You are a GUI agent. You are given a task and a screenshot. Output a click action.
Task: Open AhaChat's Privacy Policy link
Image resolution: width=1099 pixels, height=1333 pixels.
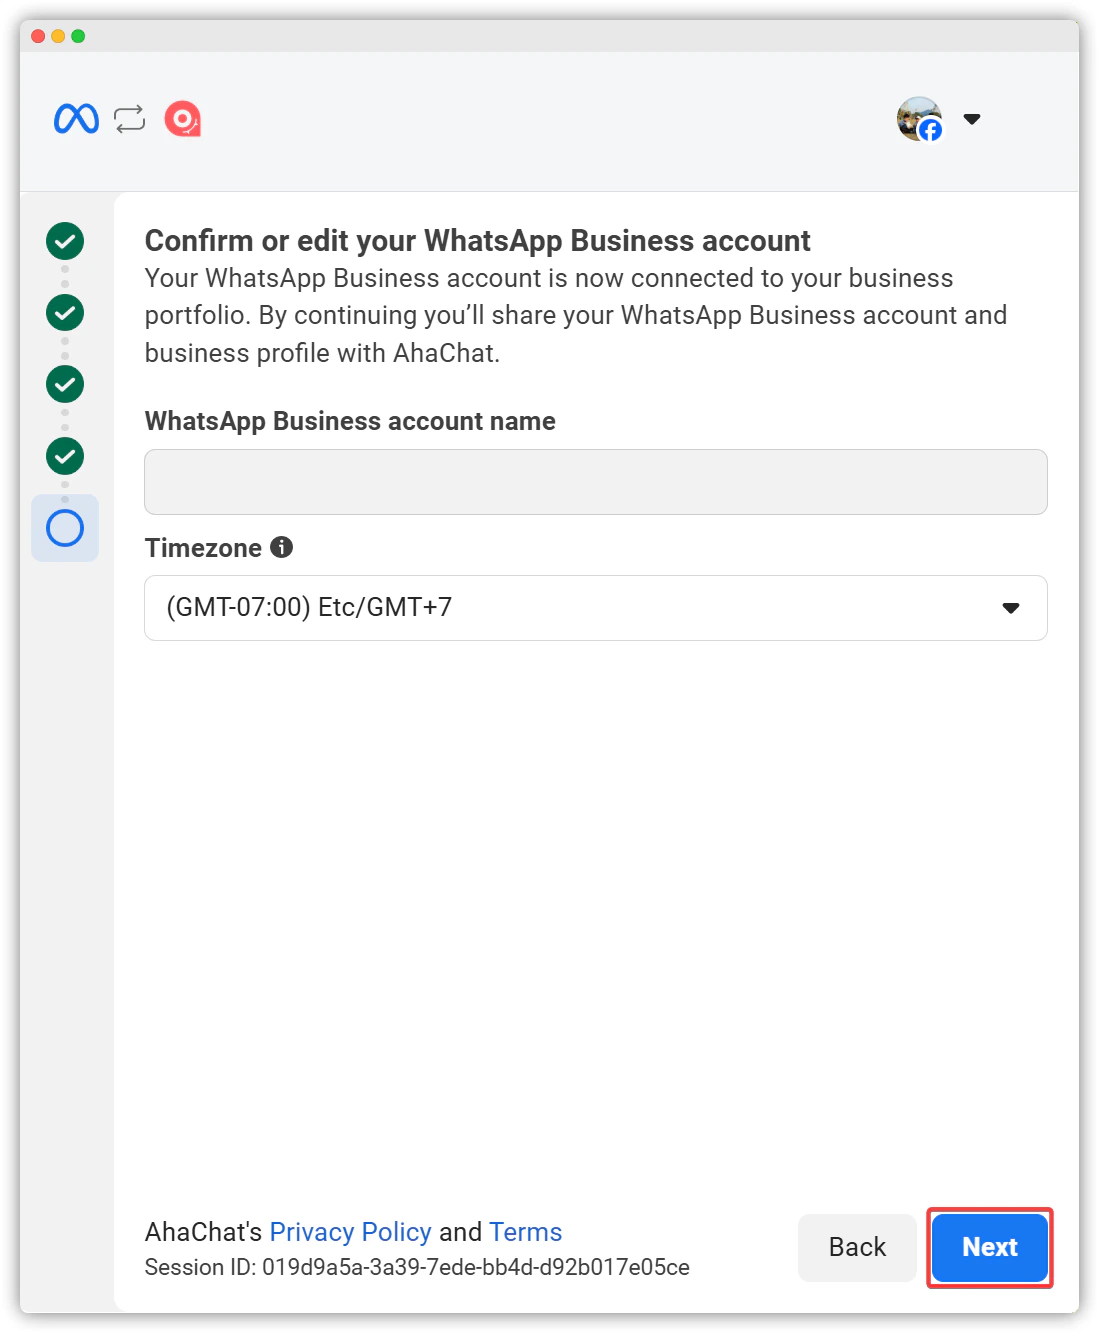pyautogui.click(x=350, y=1231)
